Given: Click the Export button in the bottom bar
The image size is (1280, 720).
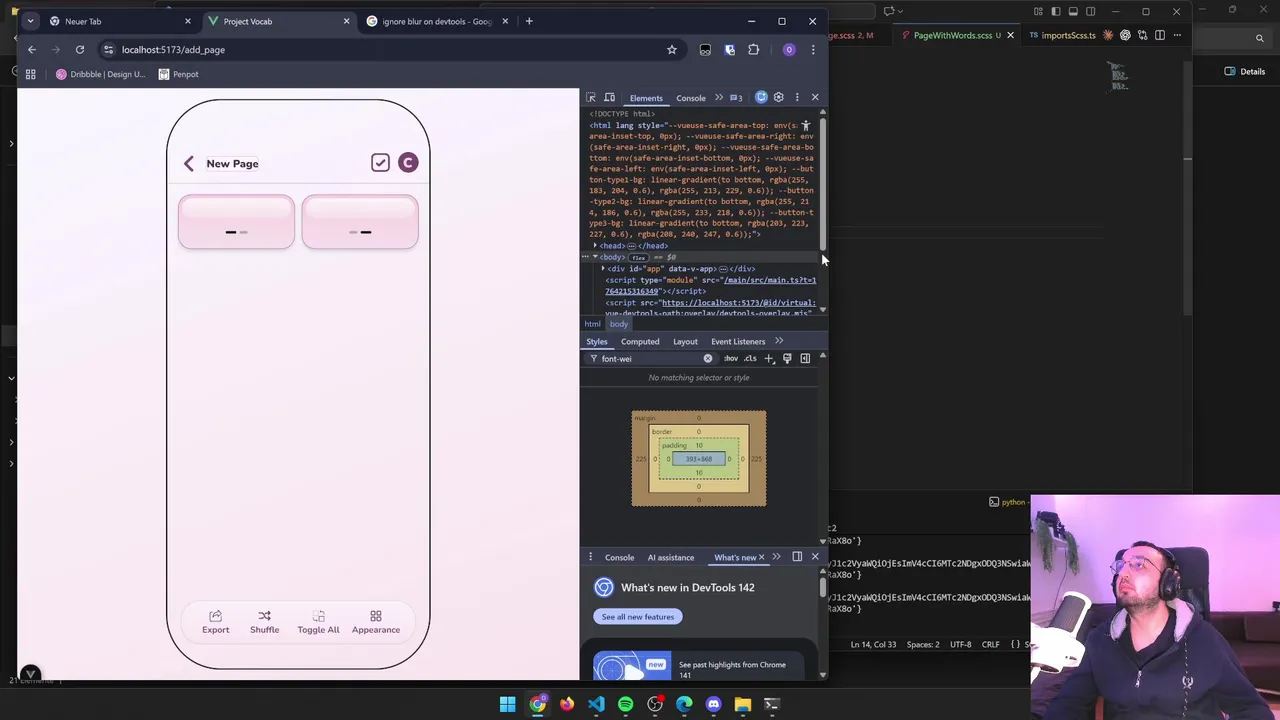Looking at the screenshot, I should pyautogui.click(x=215, y=622).
